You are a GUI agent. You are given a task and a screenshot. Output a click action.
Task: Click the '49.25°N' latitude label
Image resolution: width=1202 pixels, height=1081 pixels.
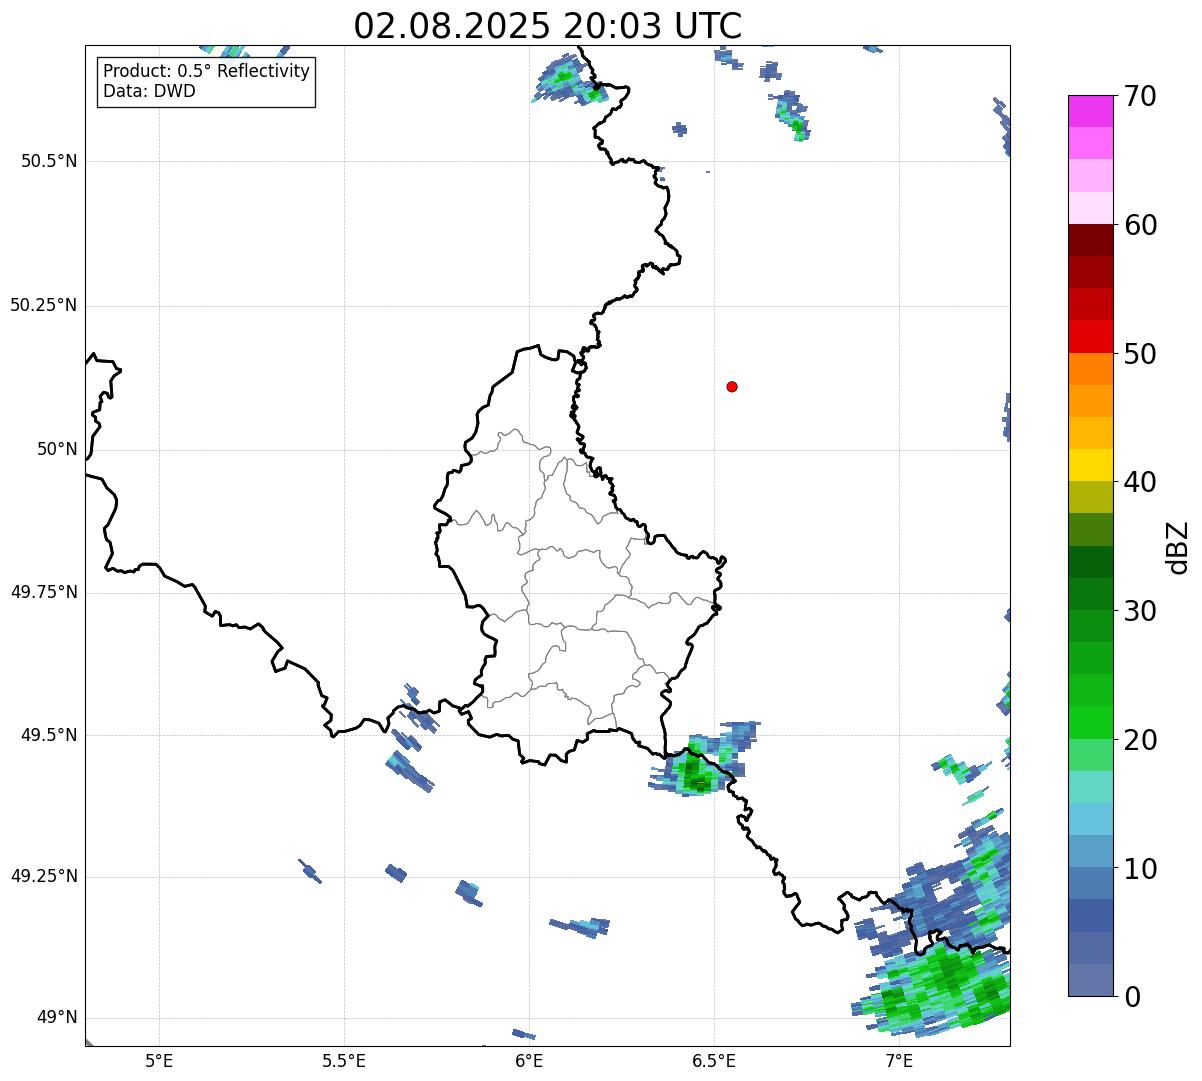(43, 876)
